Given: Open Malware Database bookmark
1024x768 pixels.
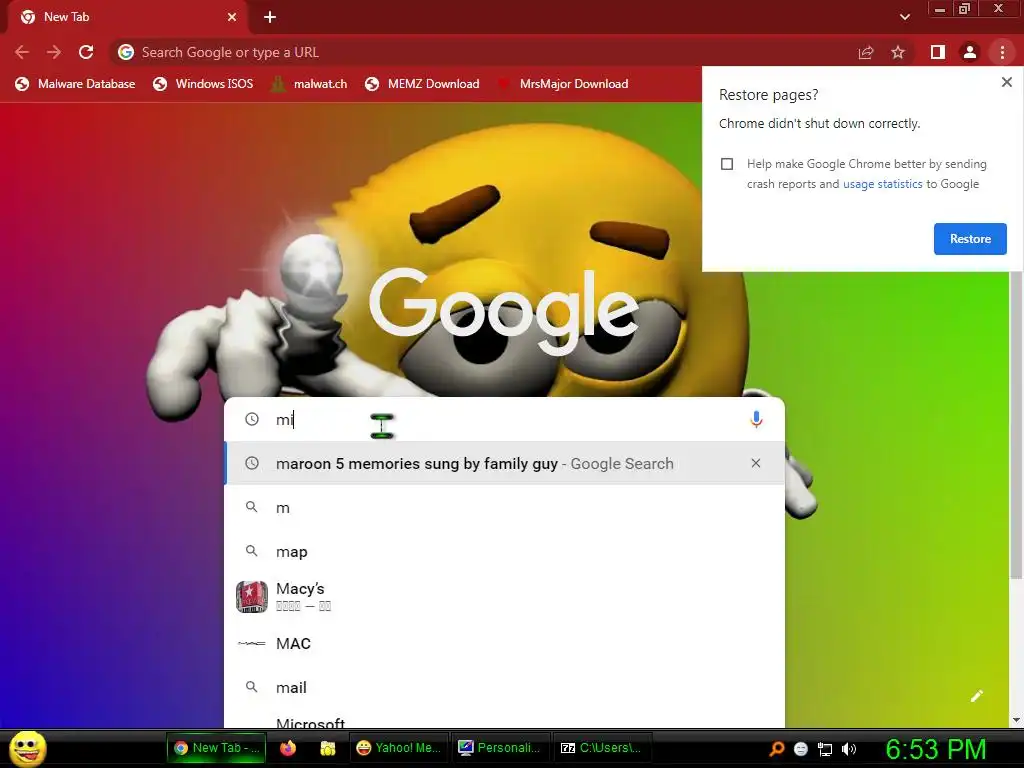Looking at the screenshot, I should point(75,84).
